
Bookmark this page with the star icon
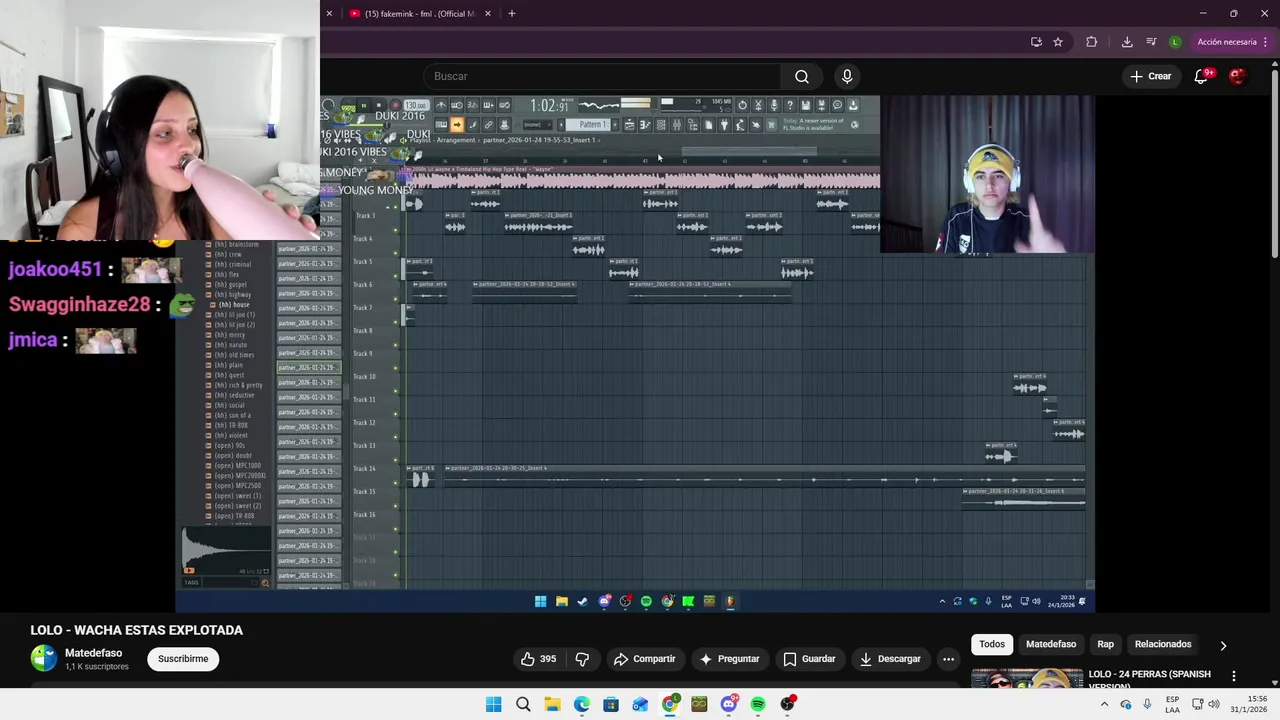pyautogui.click(x=1058, y=42)
